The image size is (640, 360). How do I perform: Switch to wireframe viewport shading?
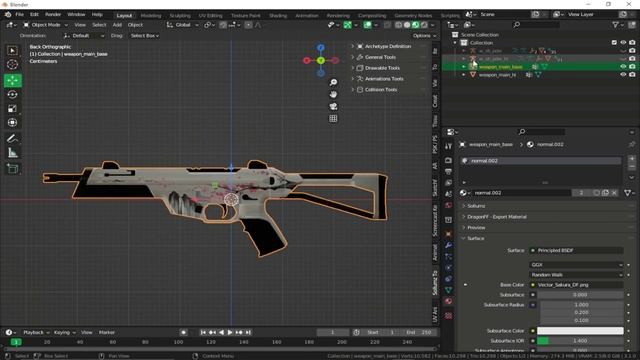coord(398,25)
